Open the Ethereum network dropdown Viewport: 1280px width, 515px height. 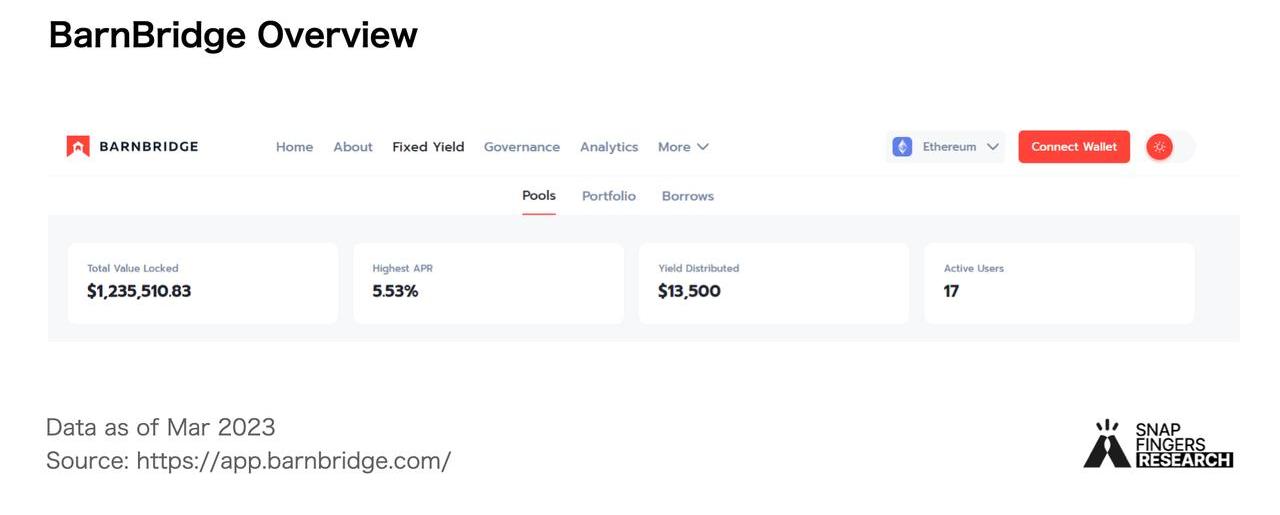pos(945,147)
